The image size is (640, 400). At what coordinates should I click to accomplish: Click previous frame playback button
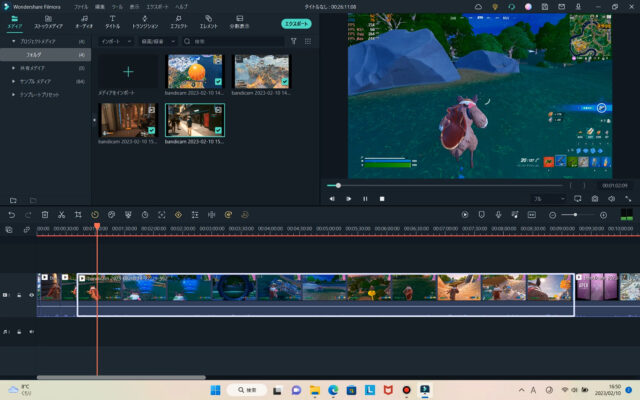(x=332, y=199)
